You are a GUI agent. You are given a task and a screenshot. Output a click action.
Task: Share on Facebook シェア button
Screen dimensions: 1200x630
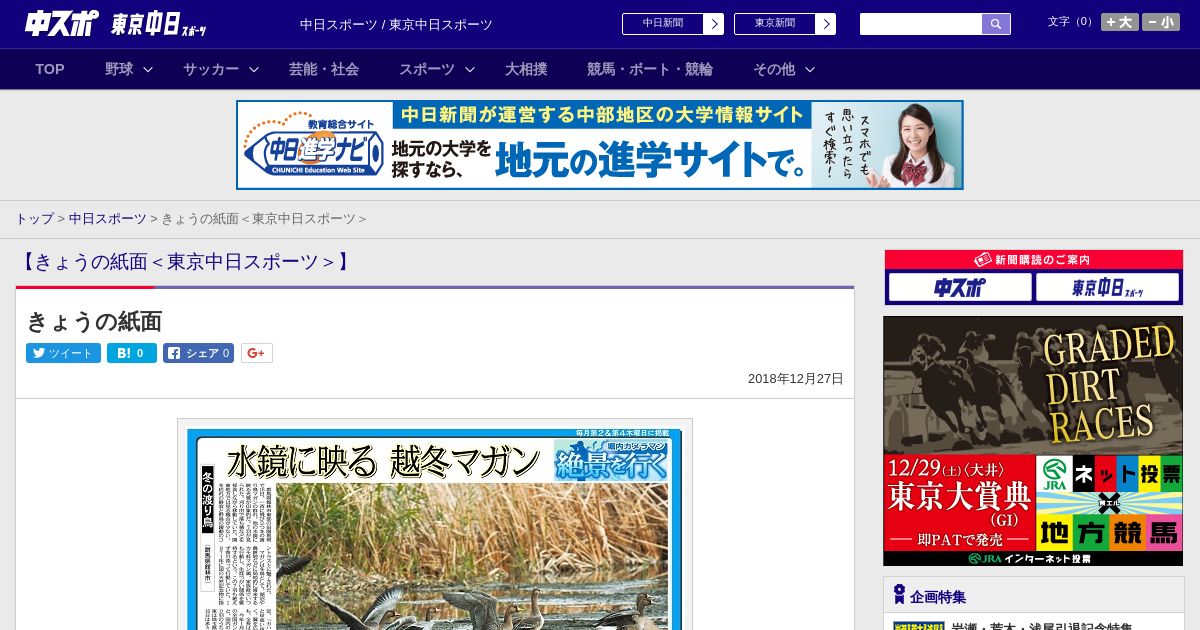pyautogui.click(x=198, y=353)
